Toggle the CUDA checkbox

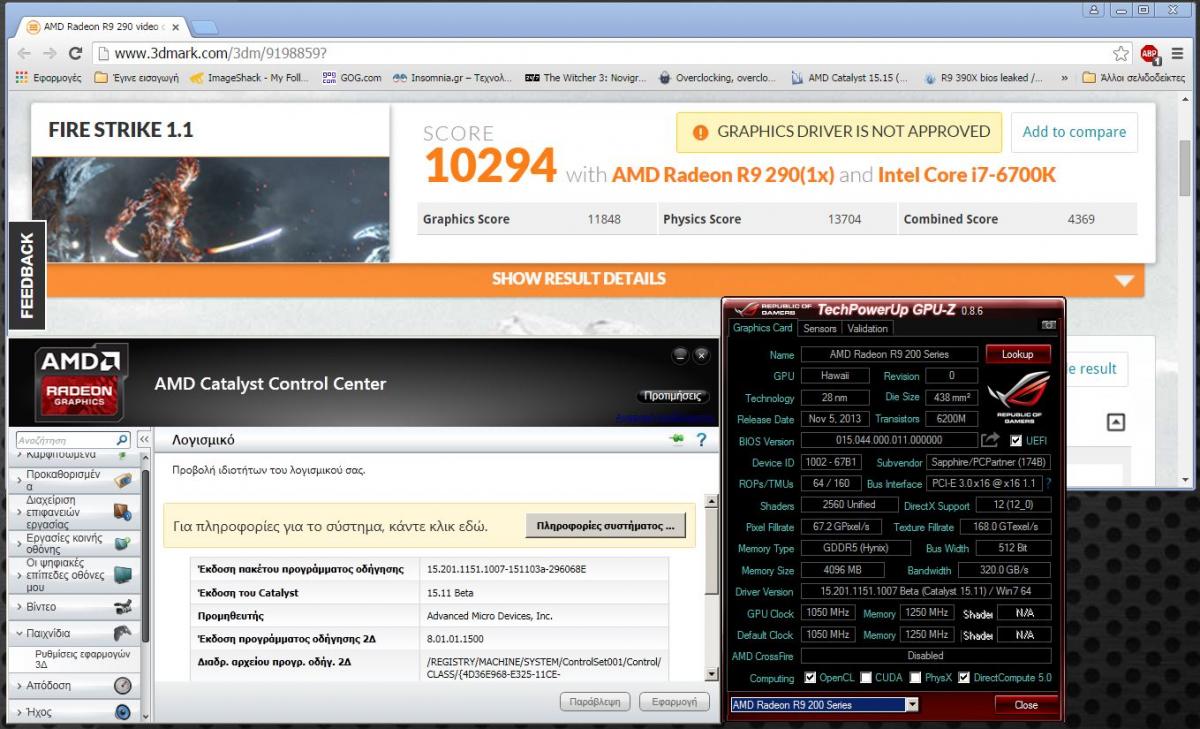[x=866, y=678]
